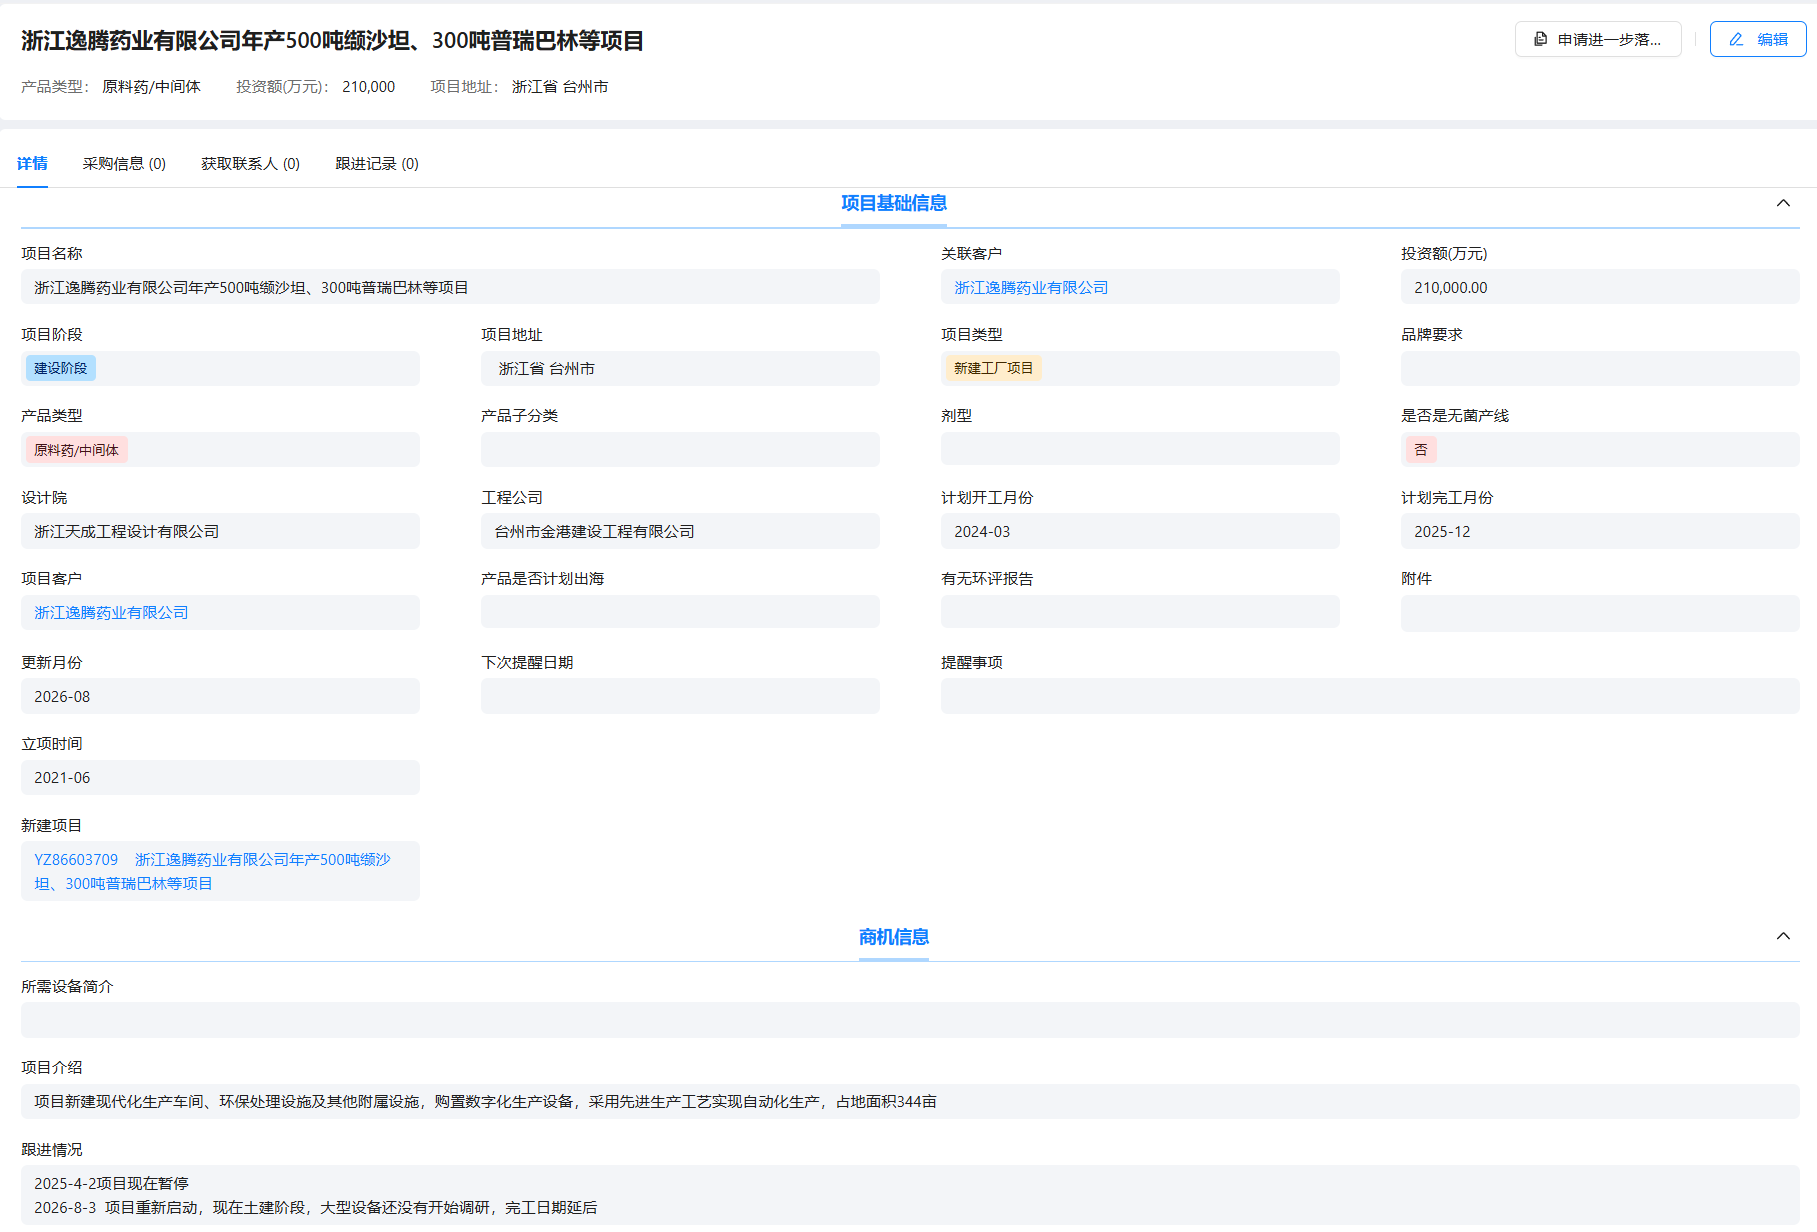Open the 获取联系人 (0) tab
Screen dimensions: 1817x1232
250,163
